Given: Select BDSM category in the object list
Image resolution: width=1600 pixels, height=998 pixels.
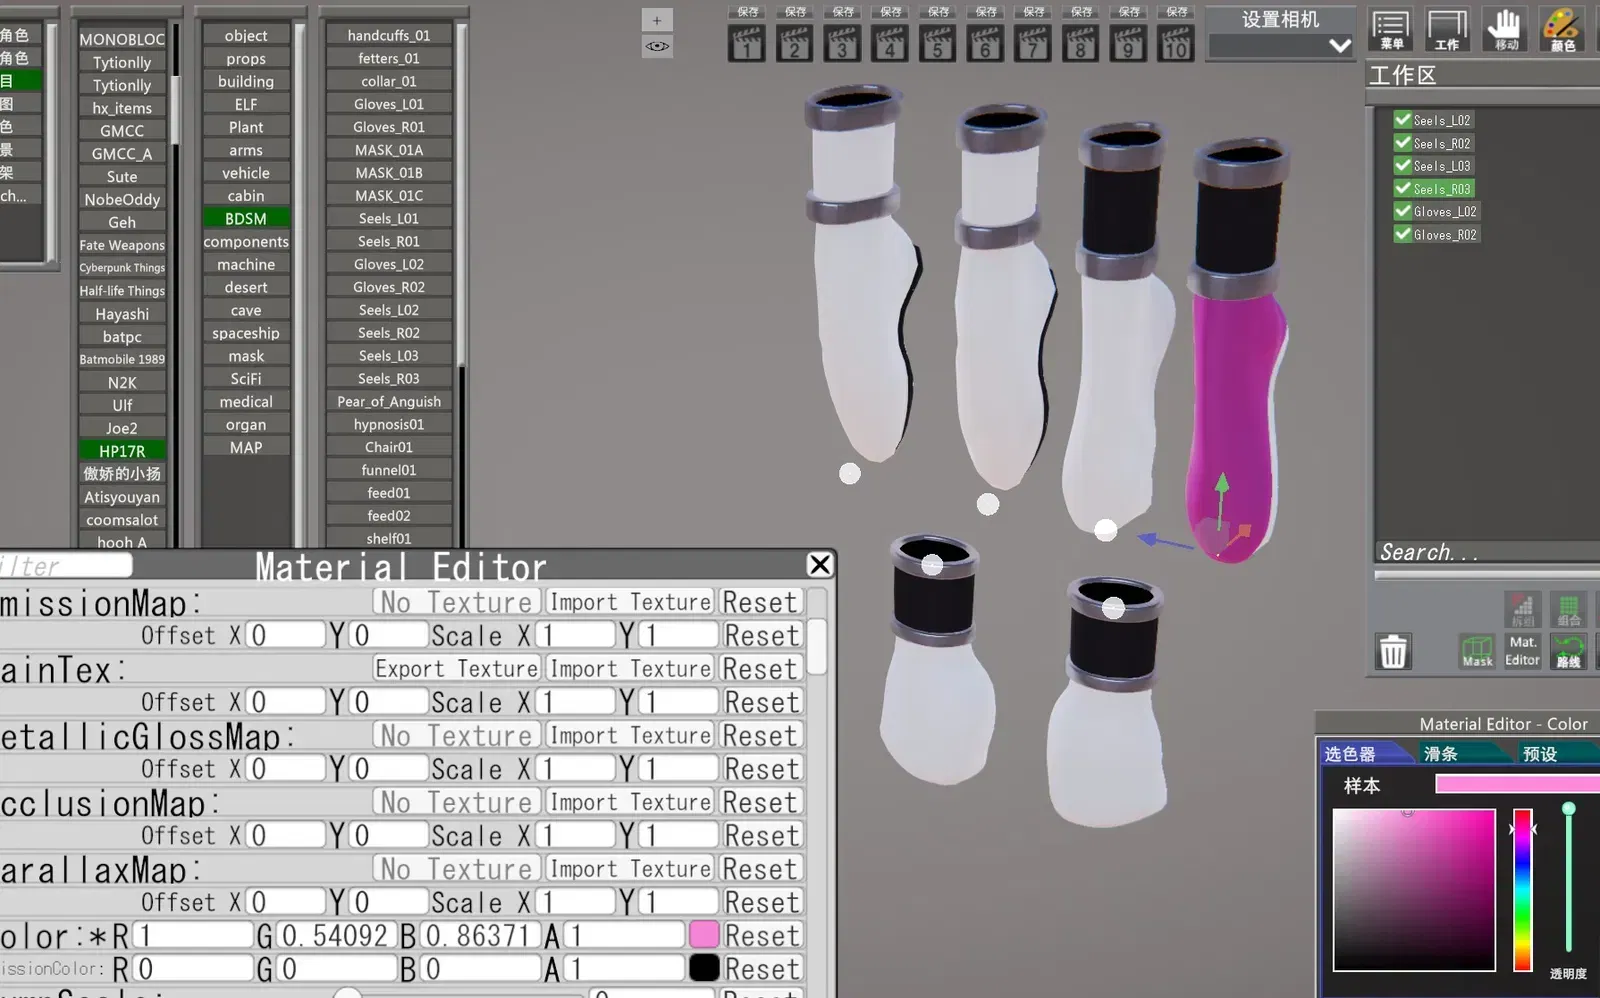Looking at the screenshot, I should tap(246, 218).
